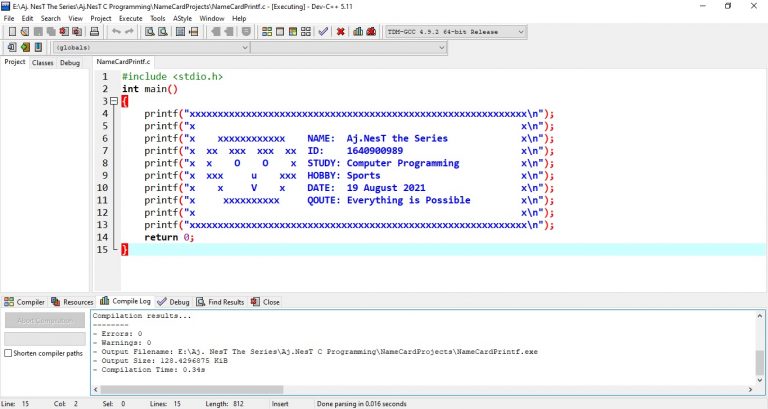Expand the (globals) scope dropdown

click(x=244, y=47)
